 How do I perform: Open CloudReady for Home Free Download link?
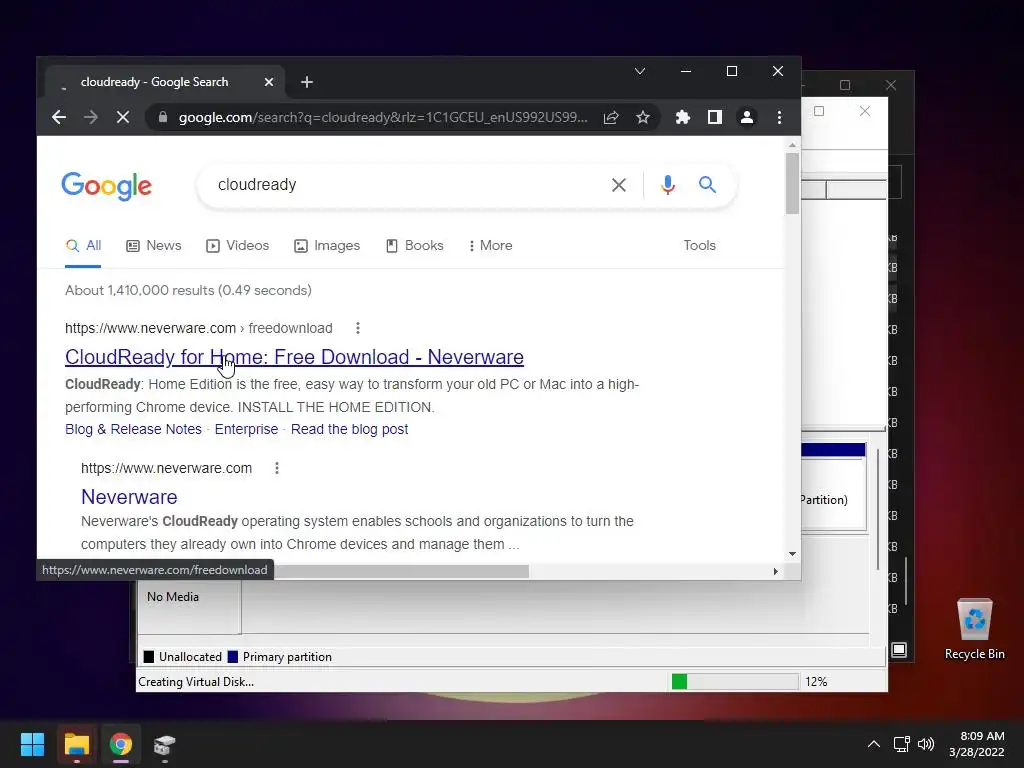pyautogui.click(x=295, y=357)
